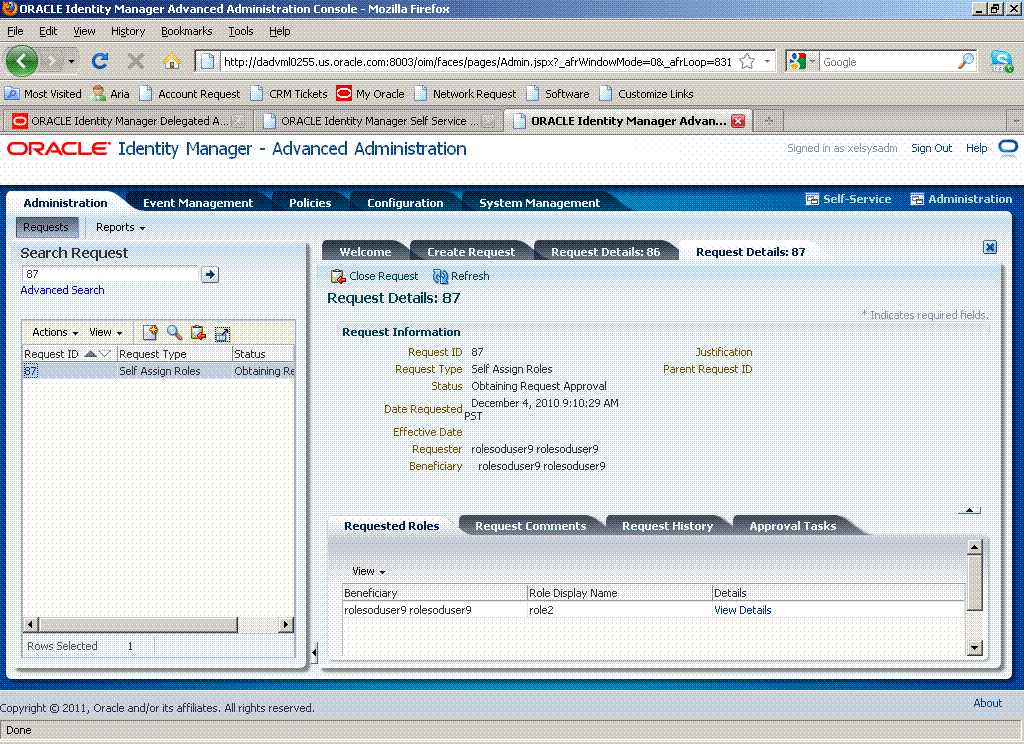Screen dimensions: 1024x744
Task: Switch to the Approval Tasks tab
Action: coord(792,525)
